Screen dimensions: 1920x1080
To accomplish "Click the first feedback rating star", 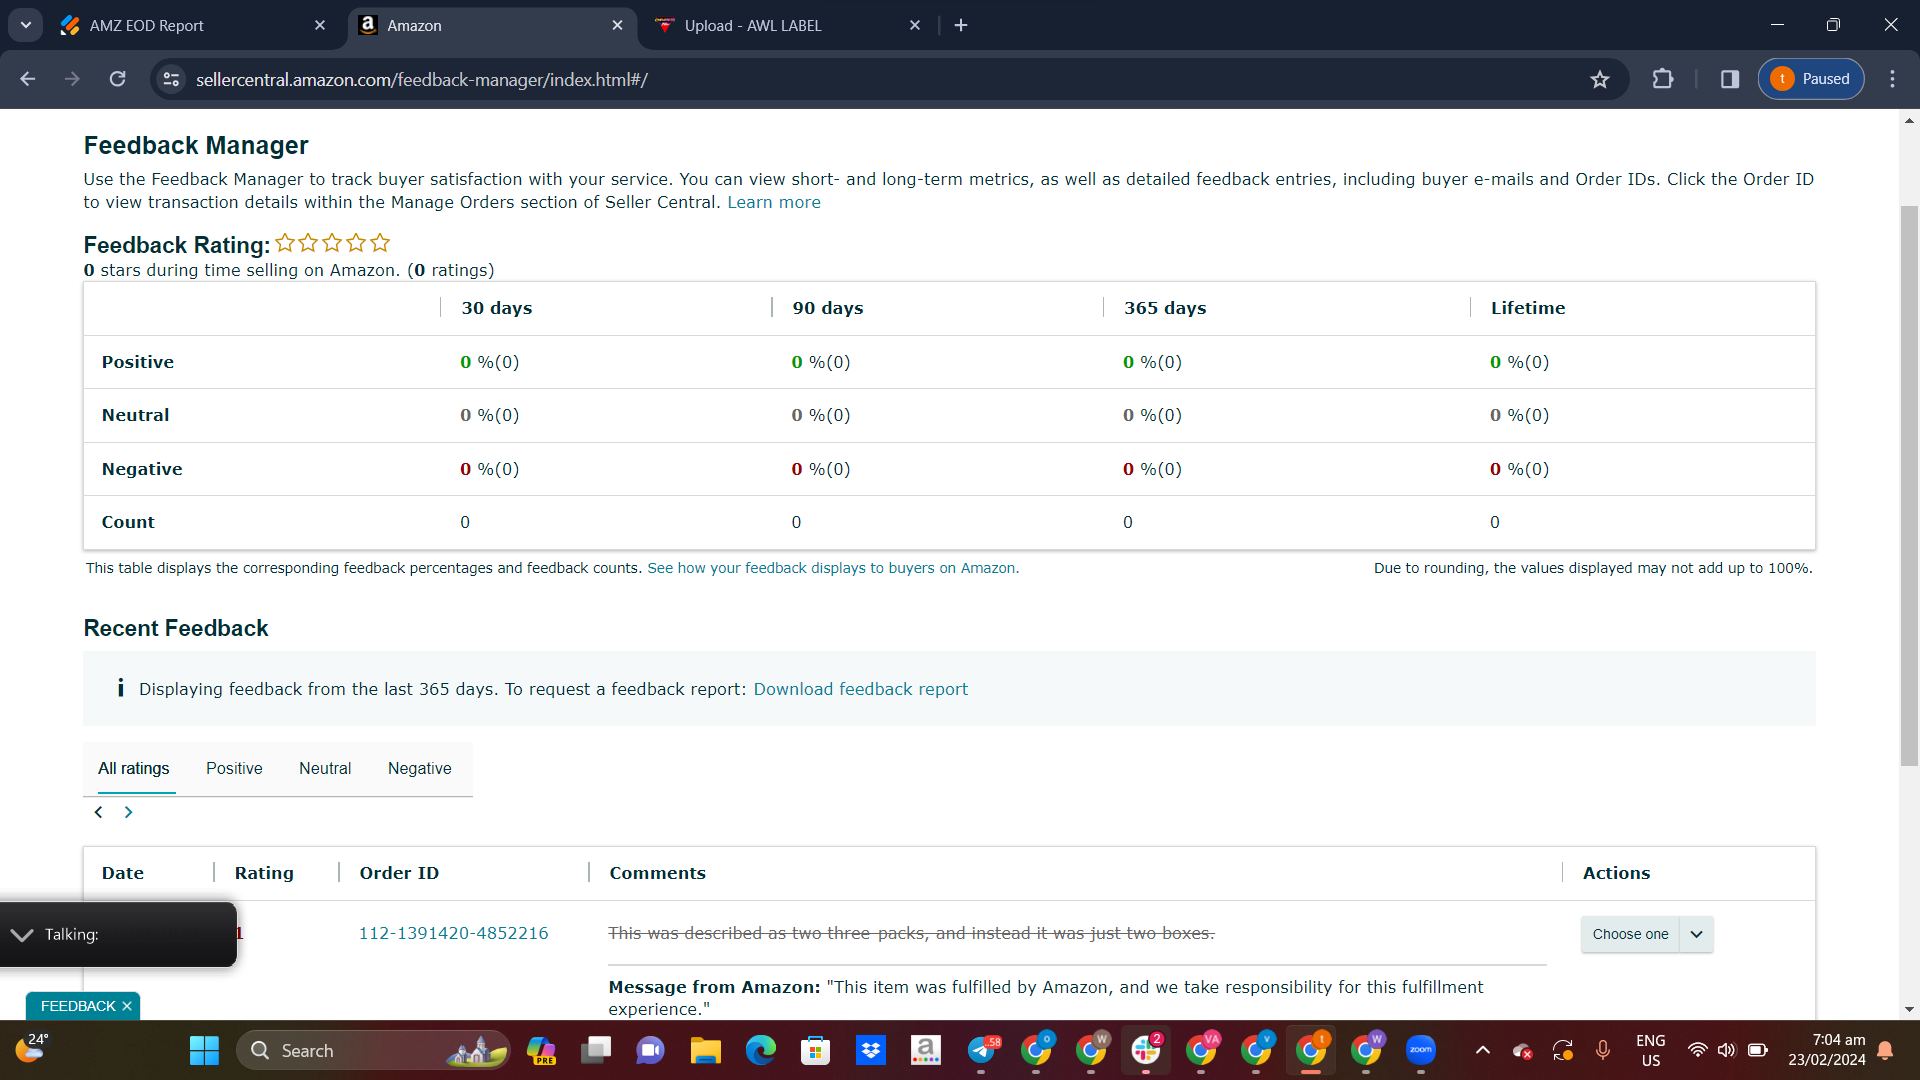I will 285,243.
